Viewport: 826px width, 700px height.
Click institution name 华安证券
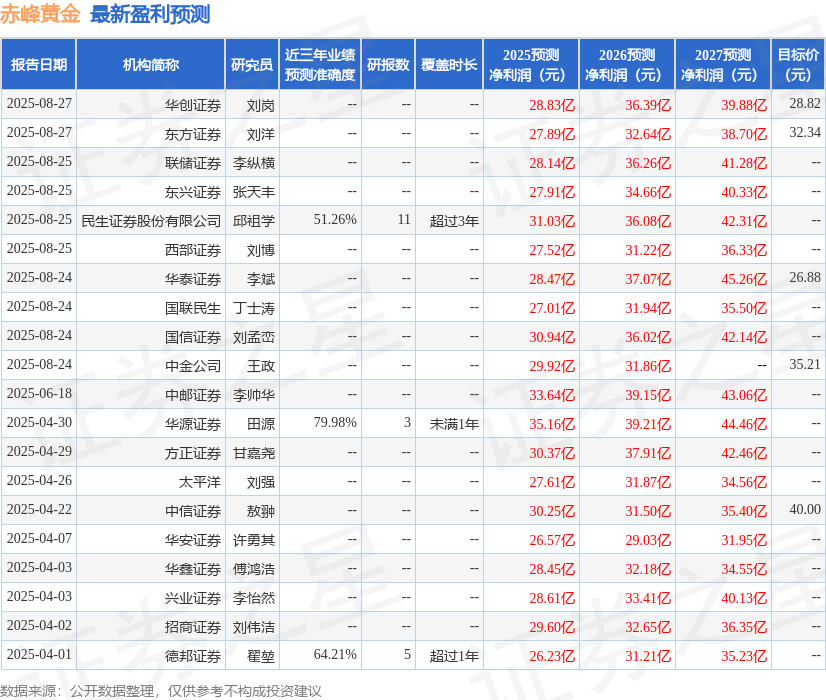[193, 540]
